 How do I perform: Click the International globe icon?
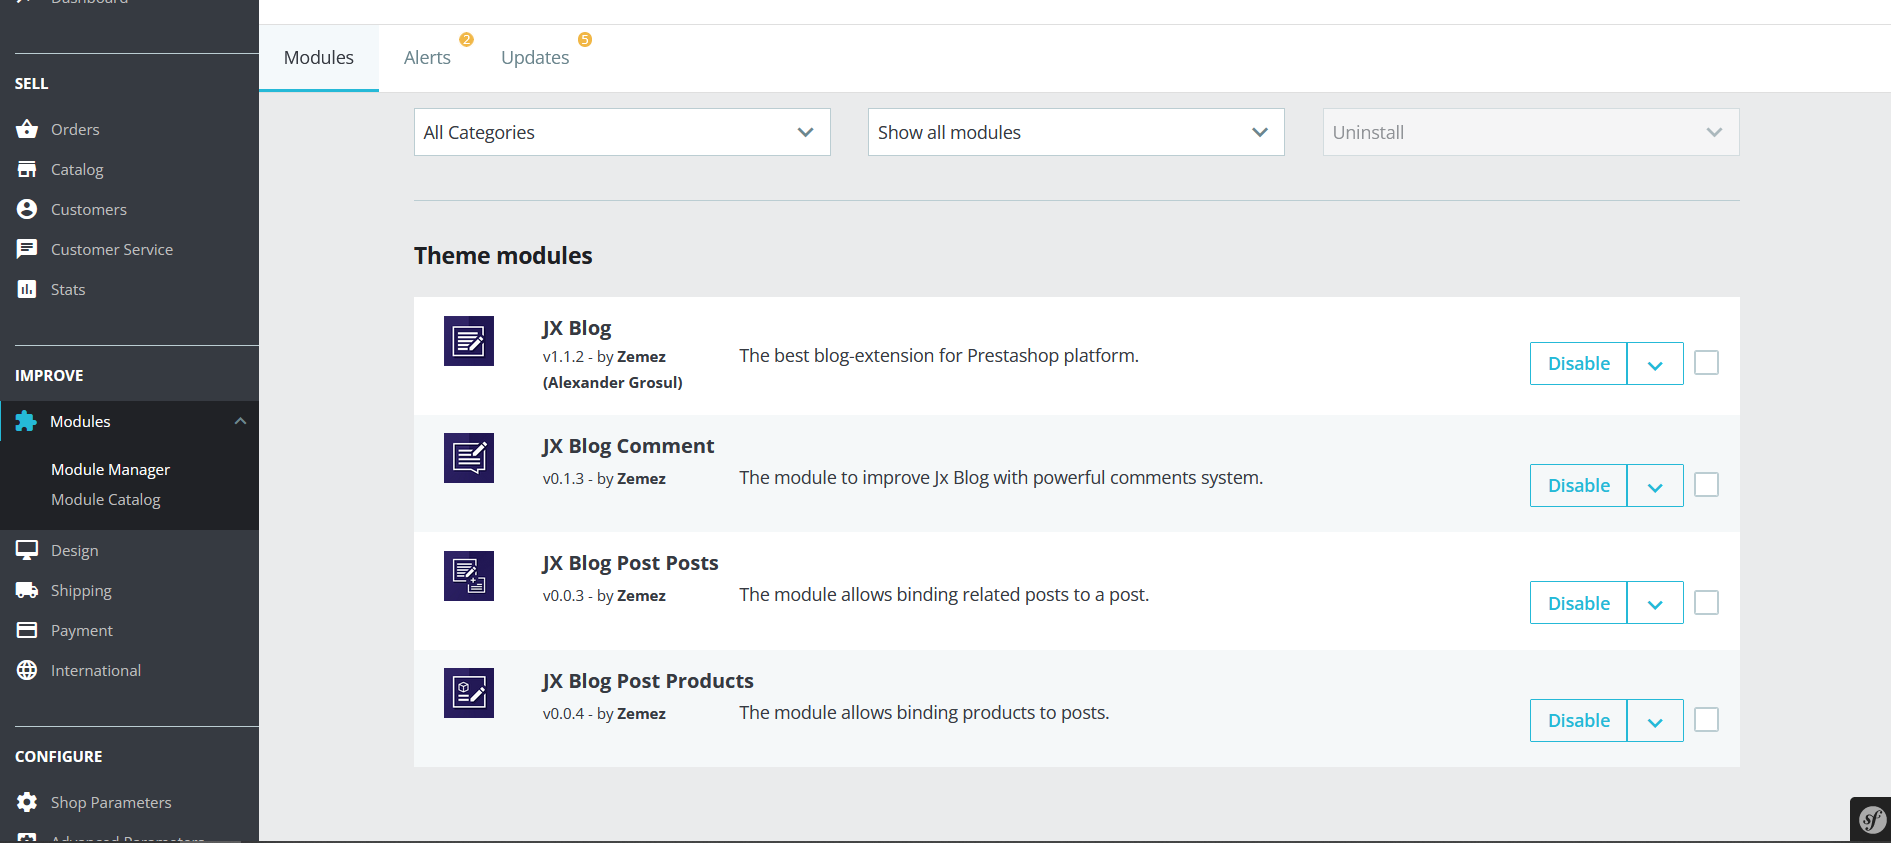pyautogui.click(x=27, y=670)
